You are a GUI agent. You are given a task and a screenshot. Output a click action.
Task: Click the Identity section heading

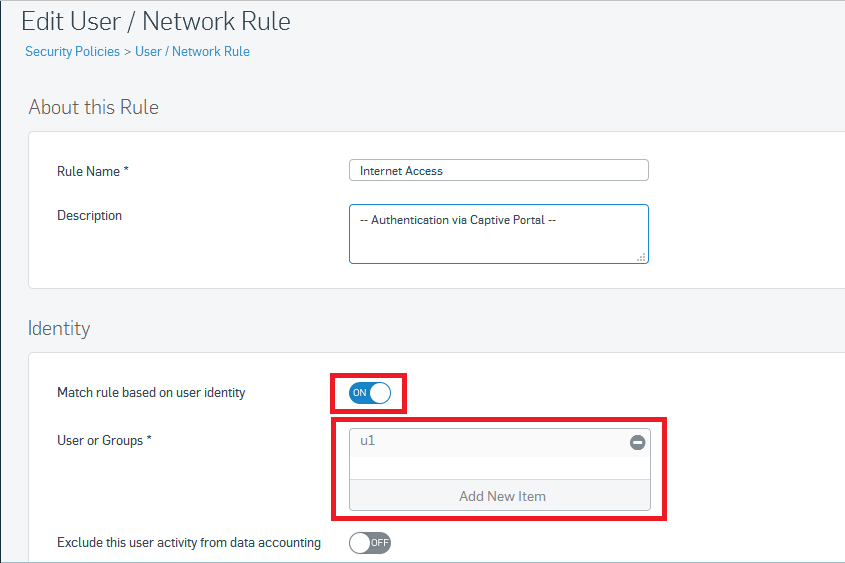[59, 328]
